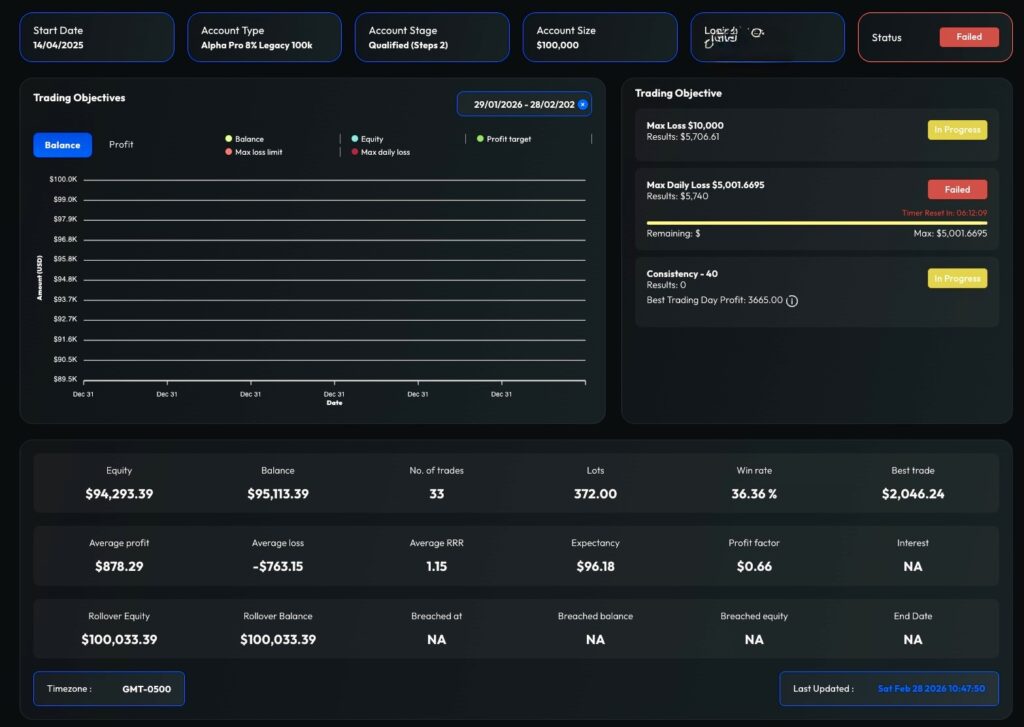Select the Balance tab
Screen dimensions: 1024x727
coord(61,144)
